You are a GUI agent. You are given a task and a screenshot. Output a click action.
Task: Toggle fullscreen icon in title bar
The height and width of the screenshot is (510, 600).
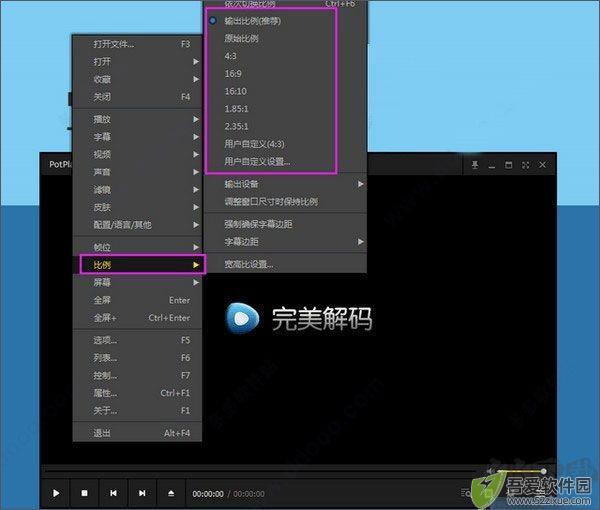(525, 165)
